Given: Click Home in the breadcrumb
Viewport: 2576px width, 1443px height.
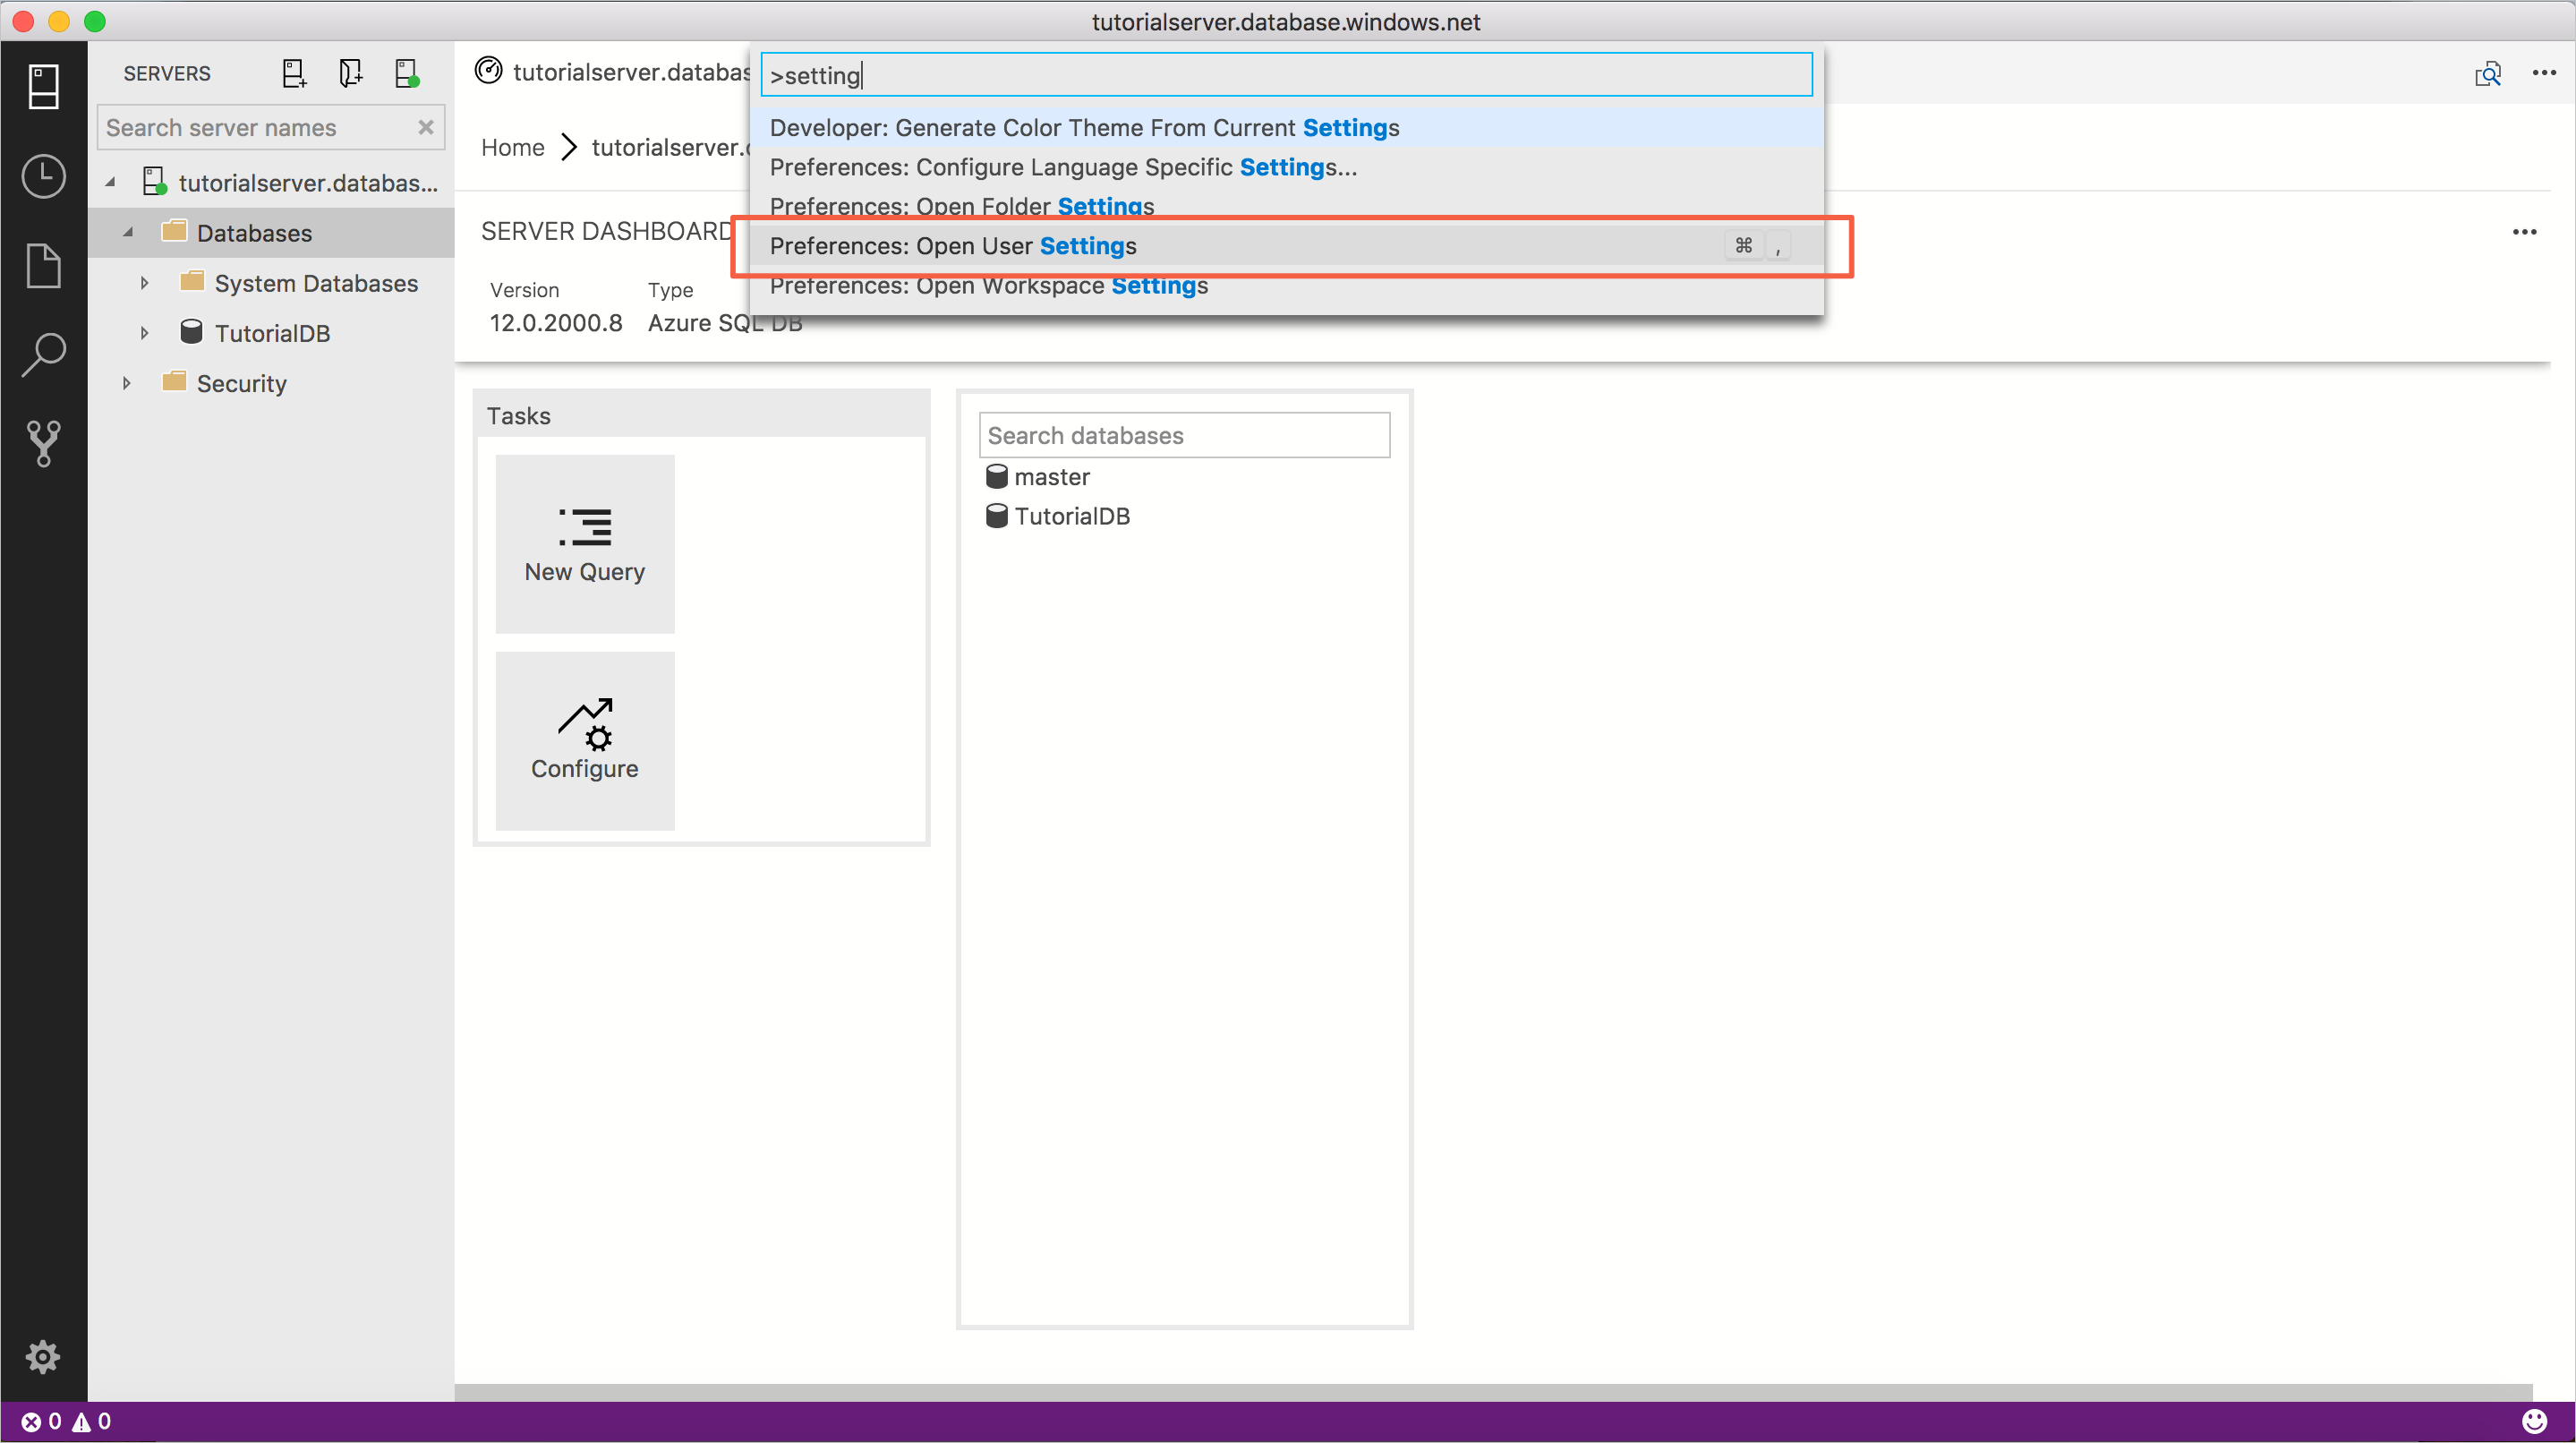Looking at the screenshot, I should coord(512,147).
